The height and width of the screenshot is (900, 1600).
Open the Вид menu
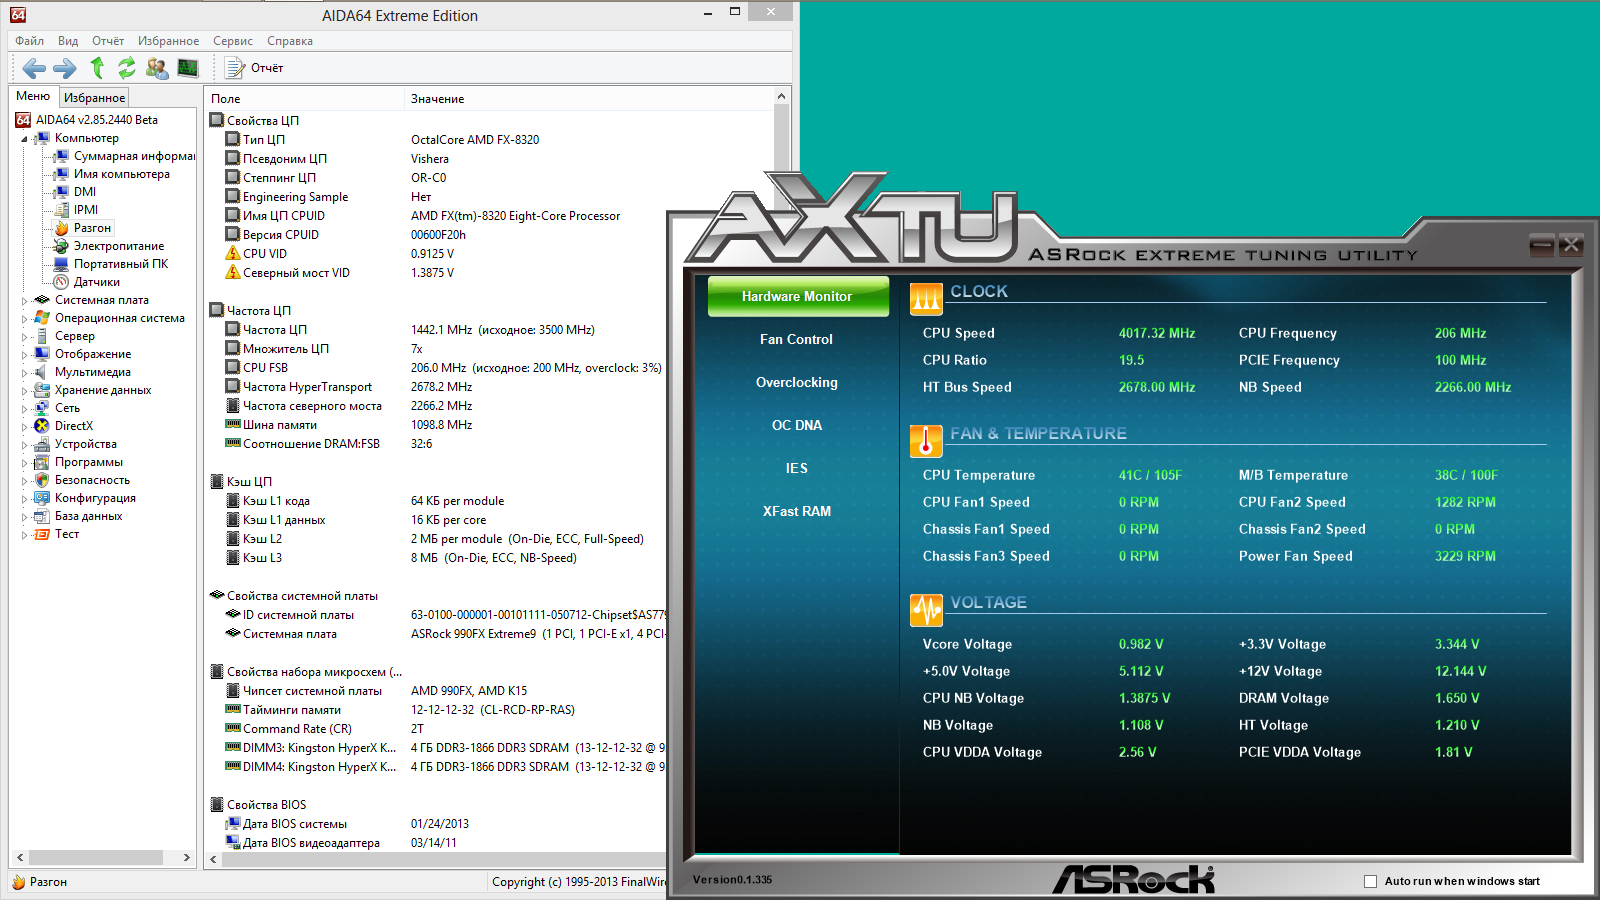[x=68, y=41]
